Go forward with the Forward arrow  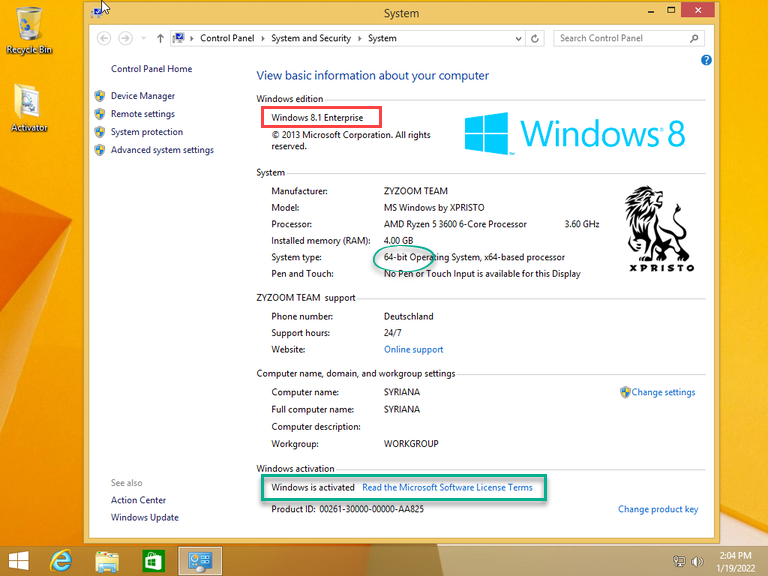[125, 38]
